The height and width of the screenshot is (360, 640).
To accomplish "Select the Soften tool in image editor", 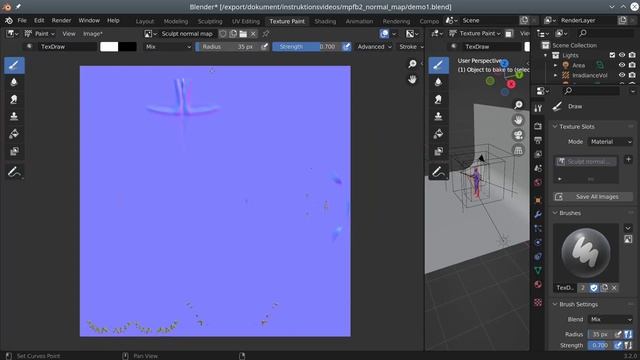I will [14, 82].
